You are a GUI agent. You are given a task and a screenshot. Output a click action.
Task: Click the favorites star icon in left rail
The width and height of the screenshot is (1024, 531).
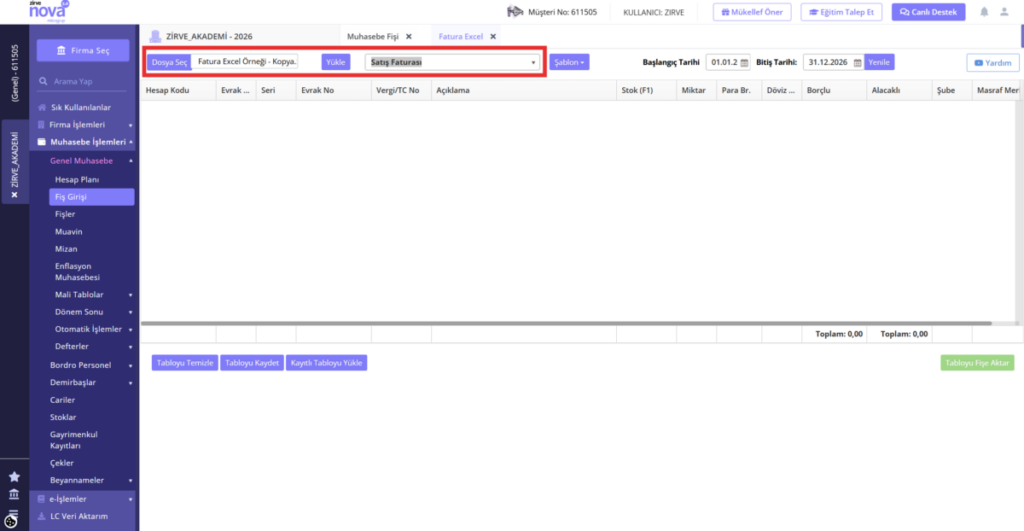[14, 477]
